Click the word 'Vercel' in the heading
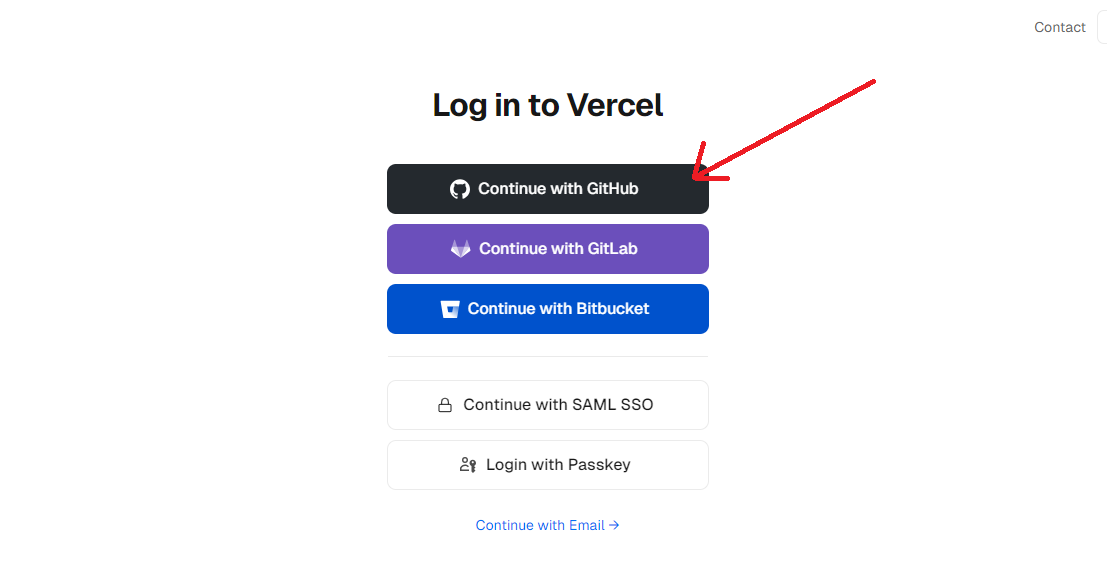Image resolution: width=1107 pixels, height=561 pixels. [x=615, y=105]
